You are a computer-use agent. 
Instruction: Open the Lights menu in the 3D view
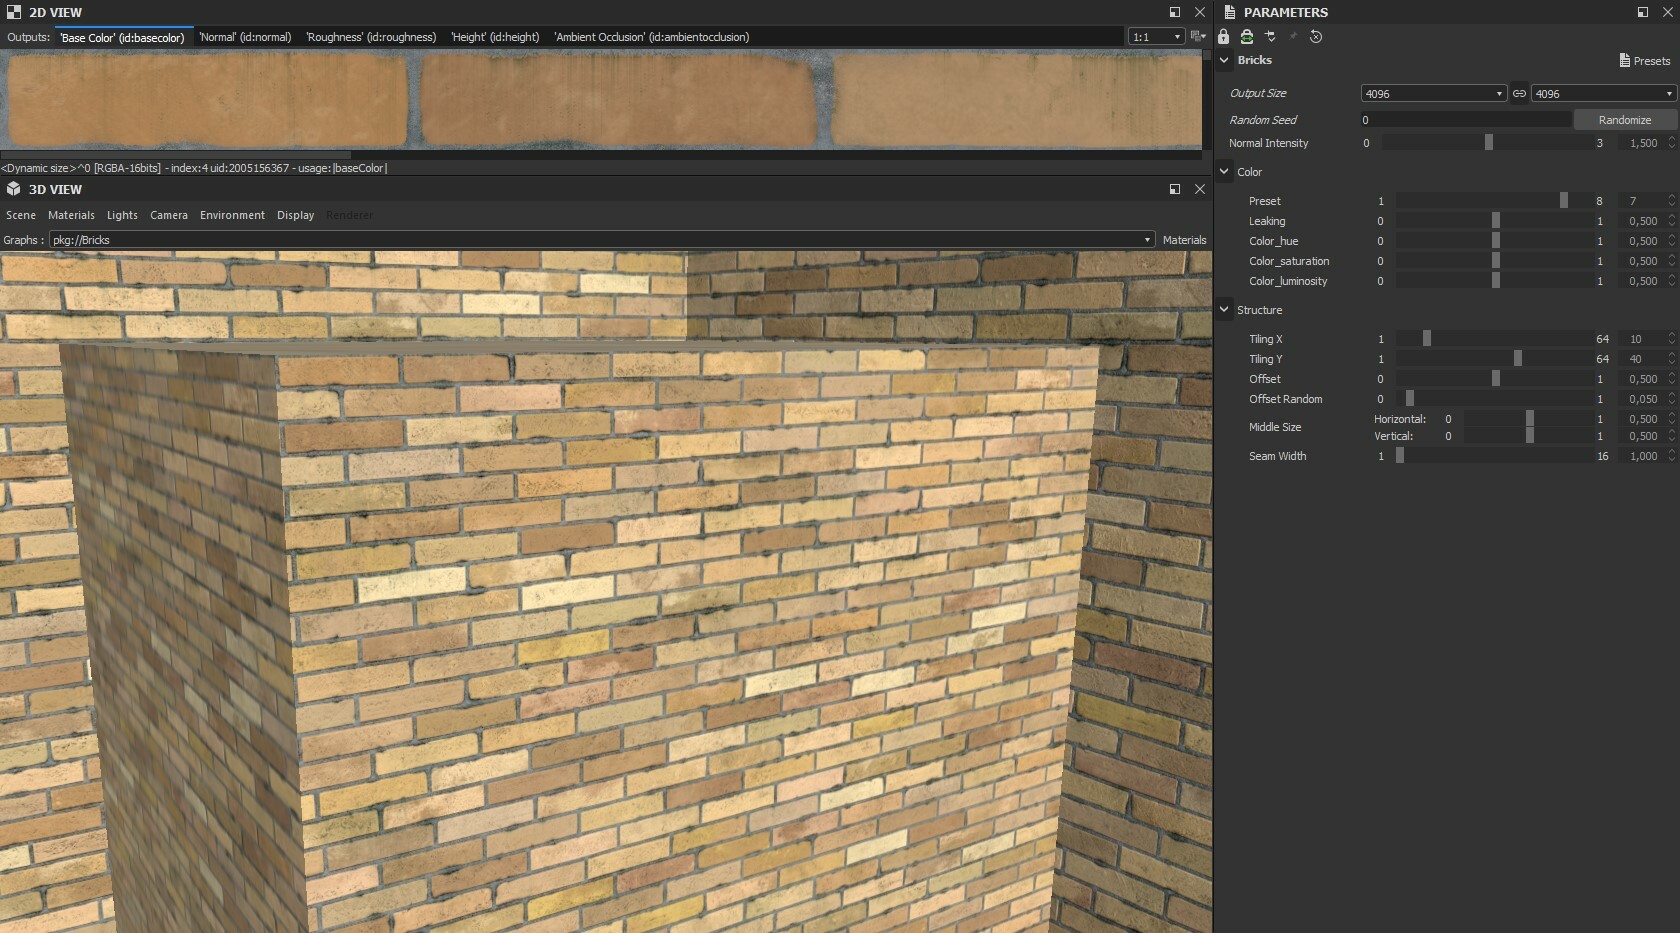(x=121, y=215)
